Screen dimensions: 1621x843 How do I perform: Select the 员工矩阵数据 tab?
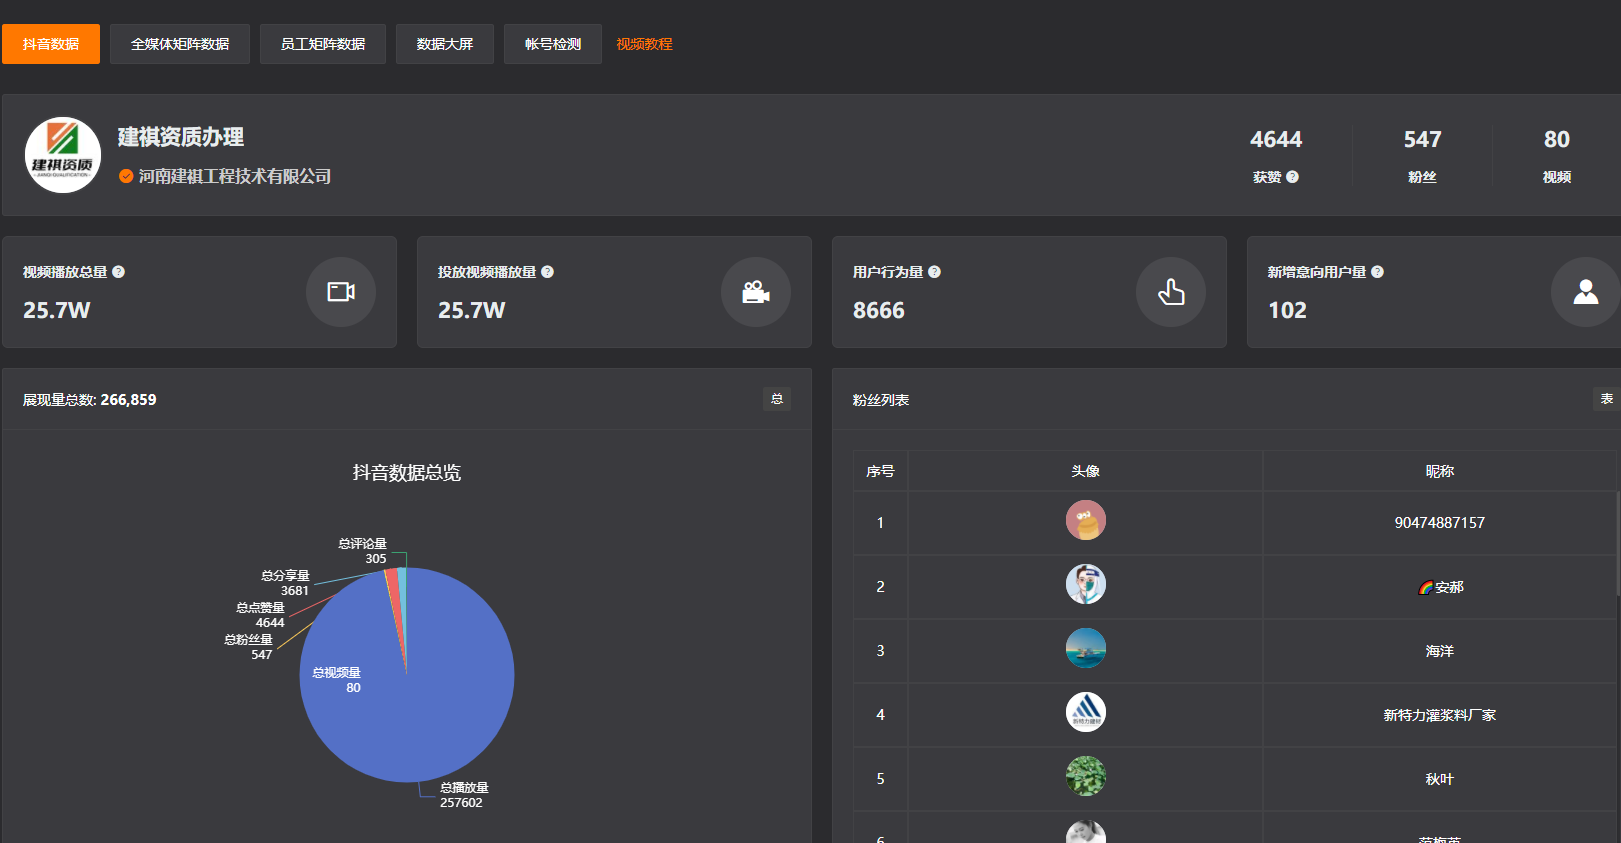point(323,44)
